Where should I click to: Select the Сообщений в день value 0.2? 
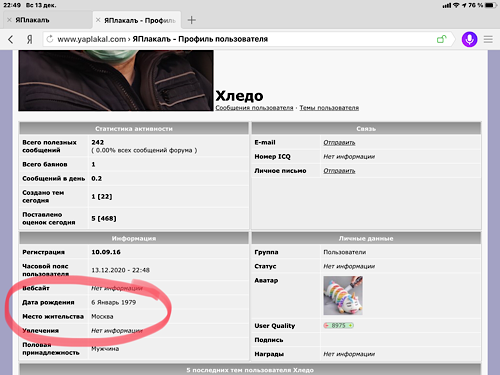pos(97,179)
